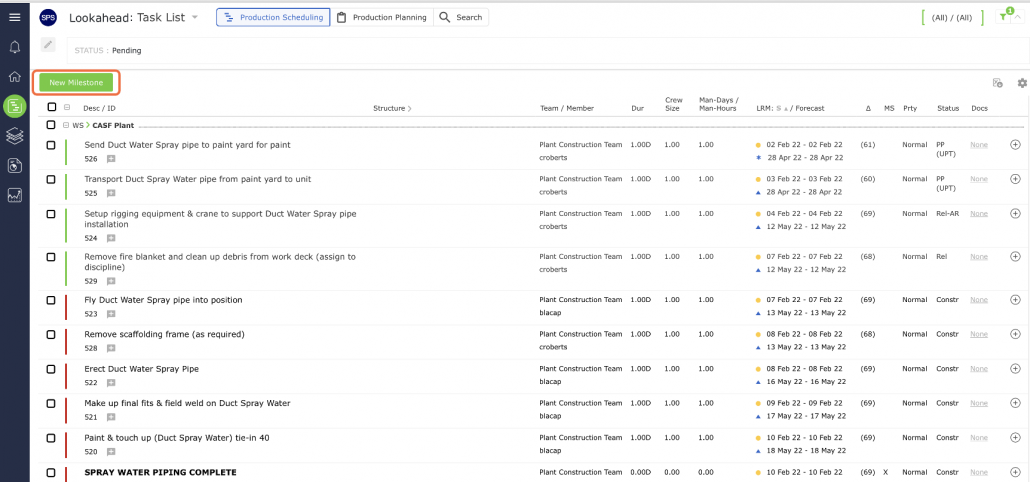
Task: Check the Transport Duct Spray Water pipe task
Action: point(51,179)
